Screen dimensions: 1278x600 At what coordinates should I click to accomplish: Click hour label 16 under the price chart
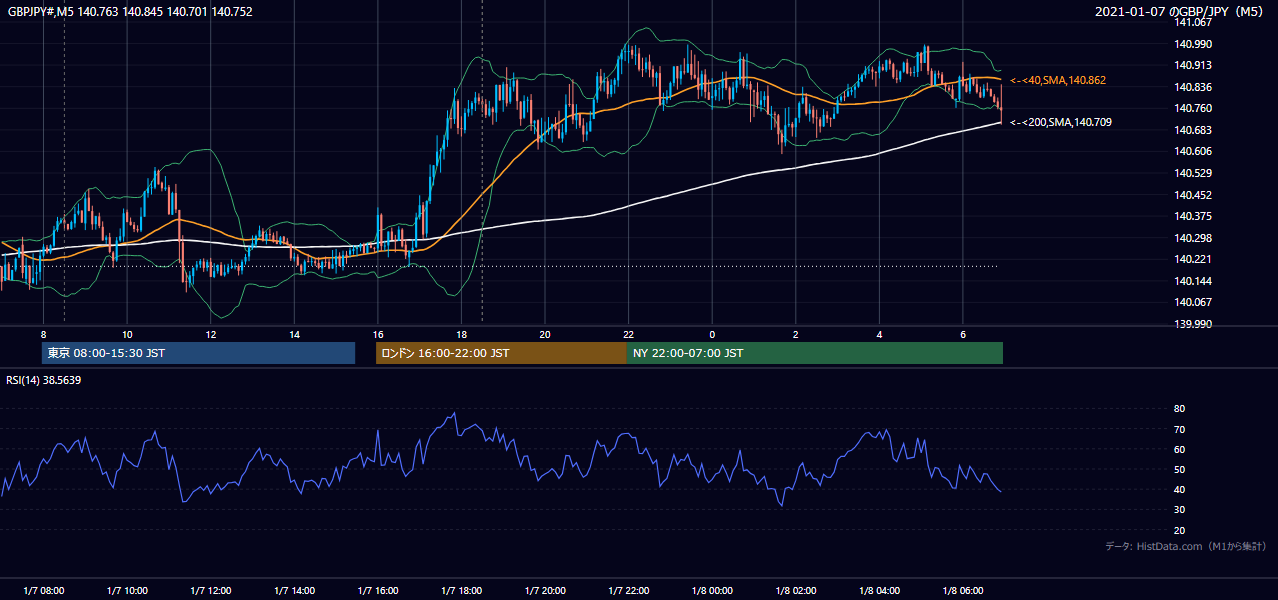pyautogui.click(x=378, y=334)
